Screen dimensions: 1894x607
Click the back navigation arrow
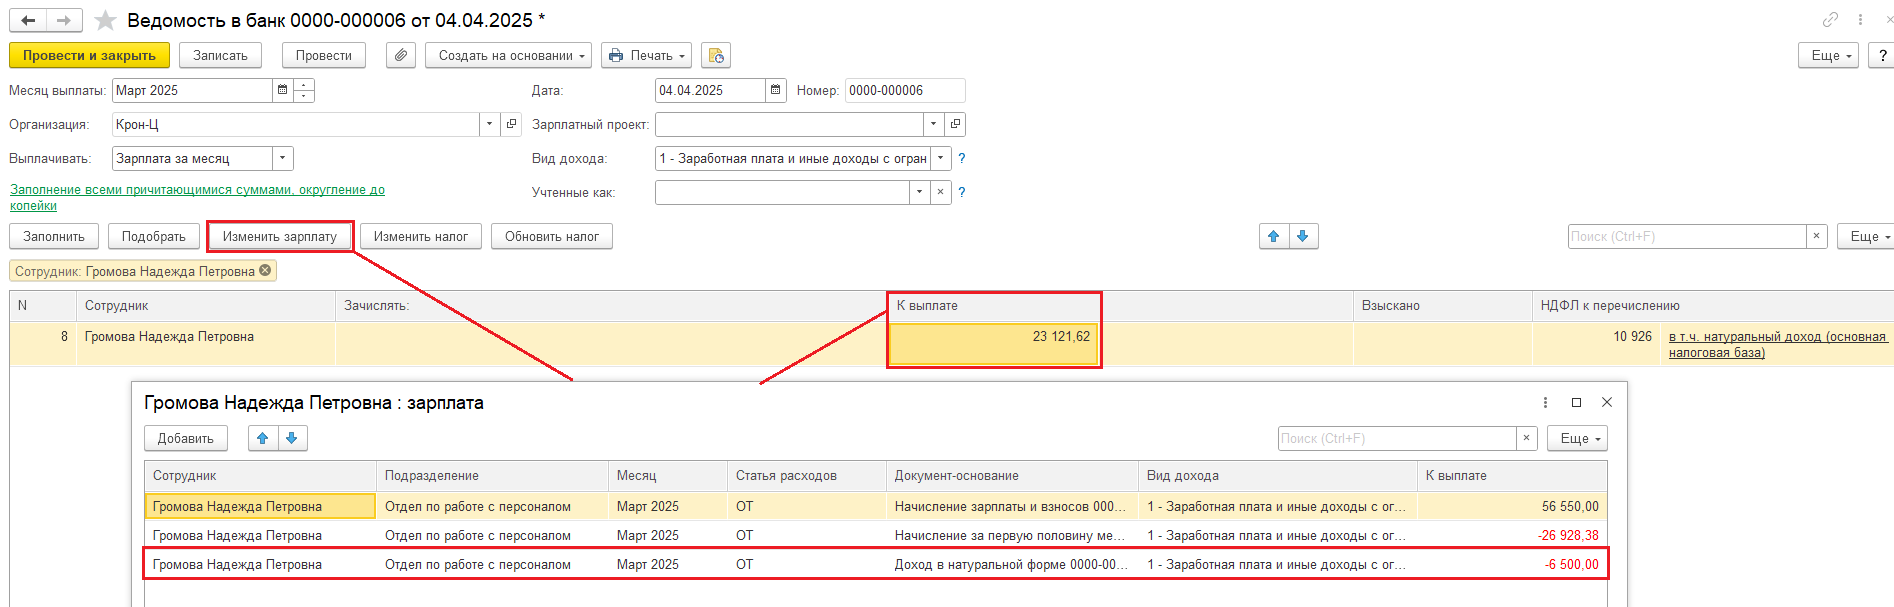tap(28, 21)
